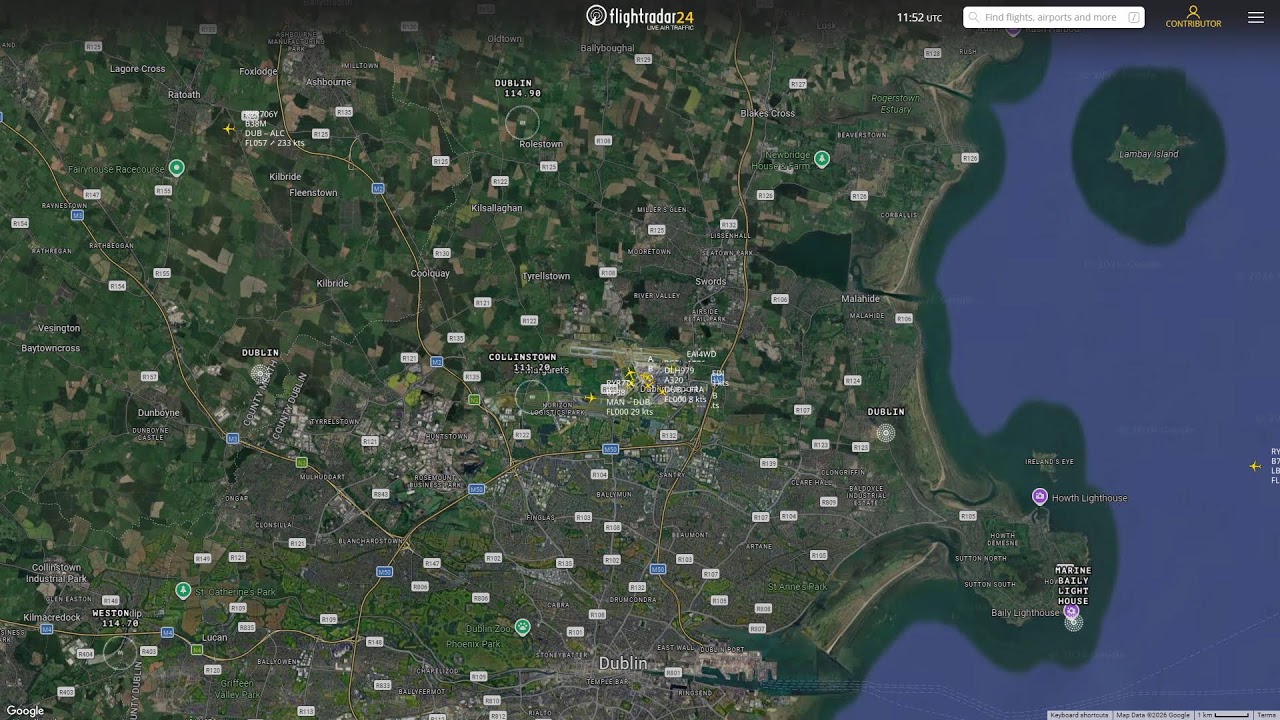
Task: Open the Contributor account icon
Action: click(1193, 12)
